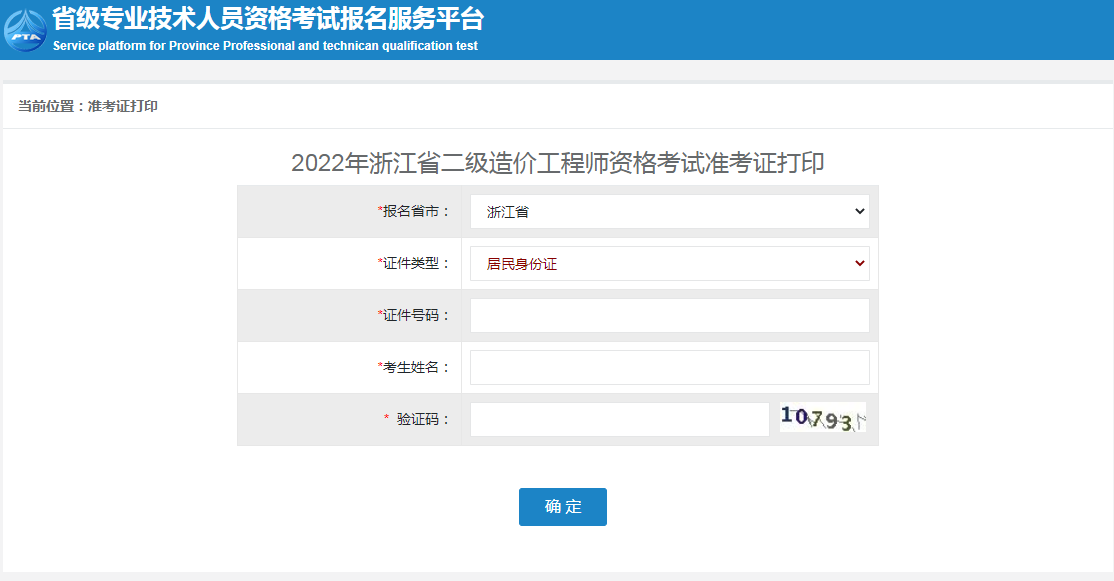
Task: Focus the 证件号码 input field
Action: coord(669,315)
